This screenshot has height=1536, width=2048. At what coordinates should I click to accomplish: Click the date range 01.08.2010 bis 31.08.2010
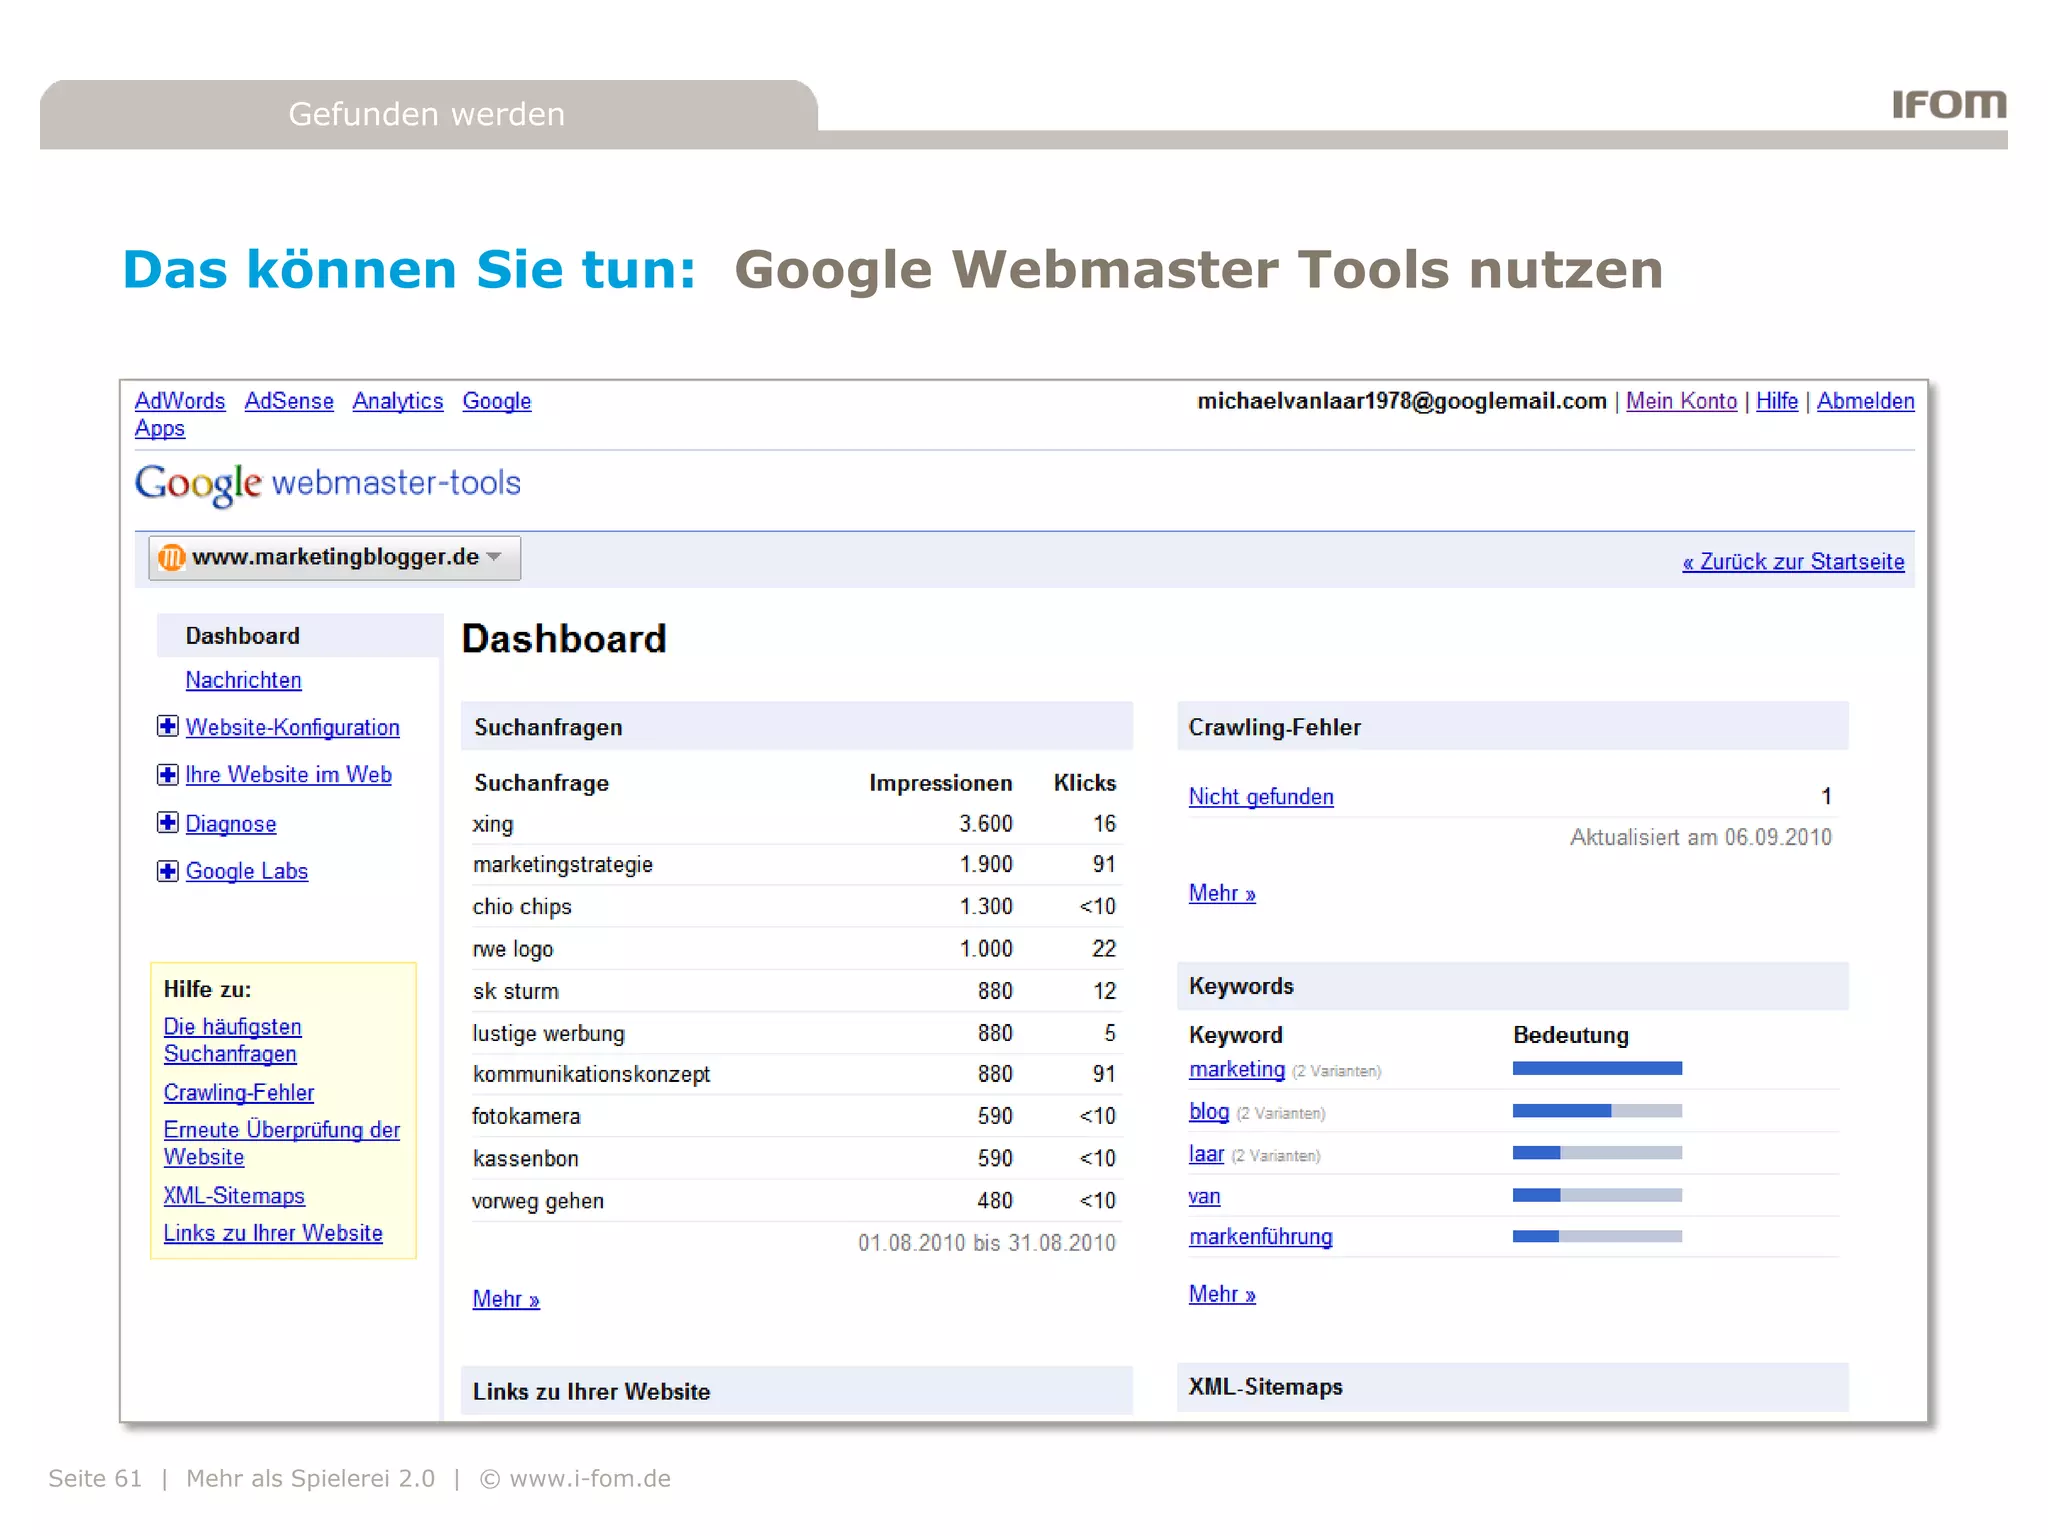pyautogui.click(x=986, y=1243)
